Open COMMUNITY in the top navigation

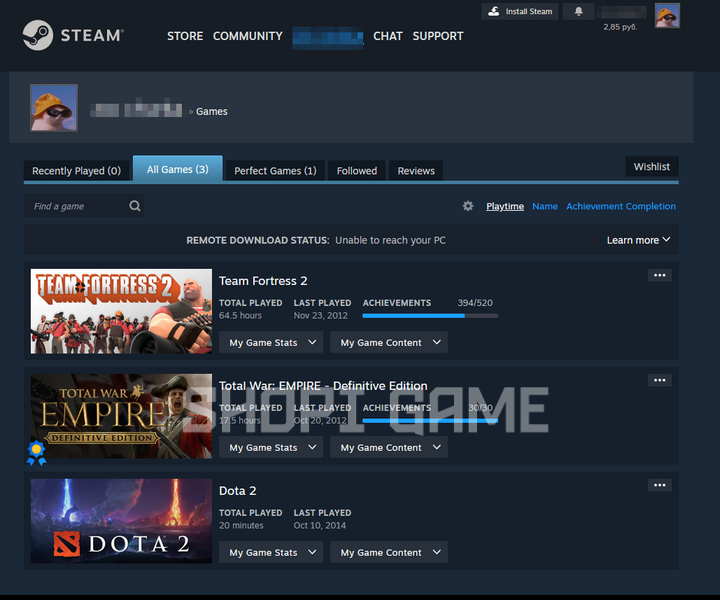[x=248, y=36]
